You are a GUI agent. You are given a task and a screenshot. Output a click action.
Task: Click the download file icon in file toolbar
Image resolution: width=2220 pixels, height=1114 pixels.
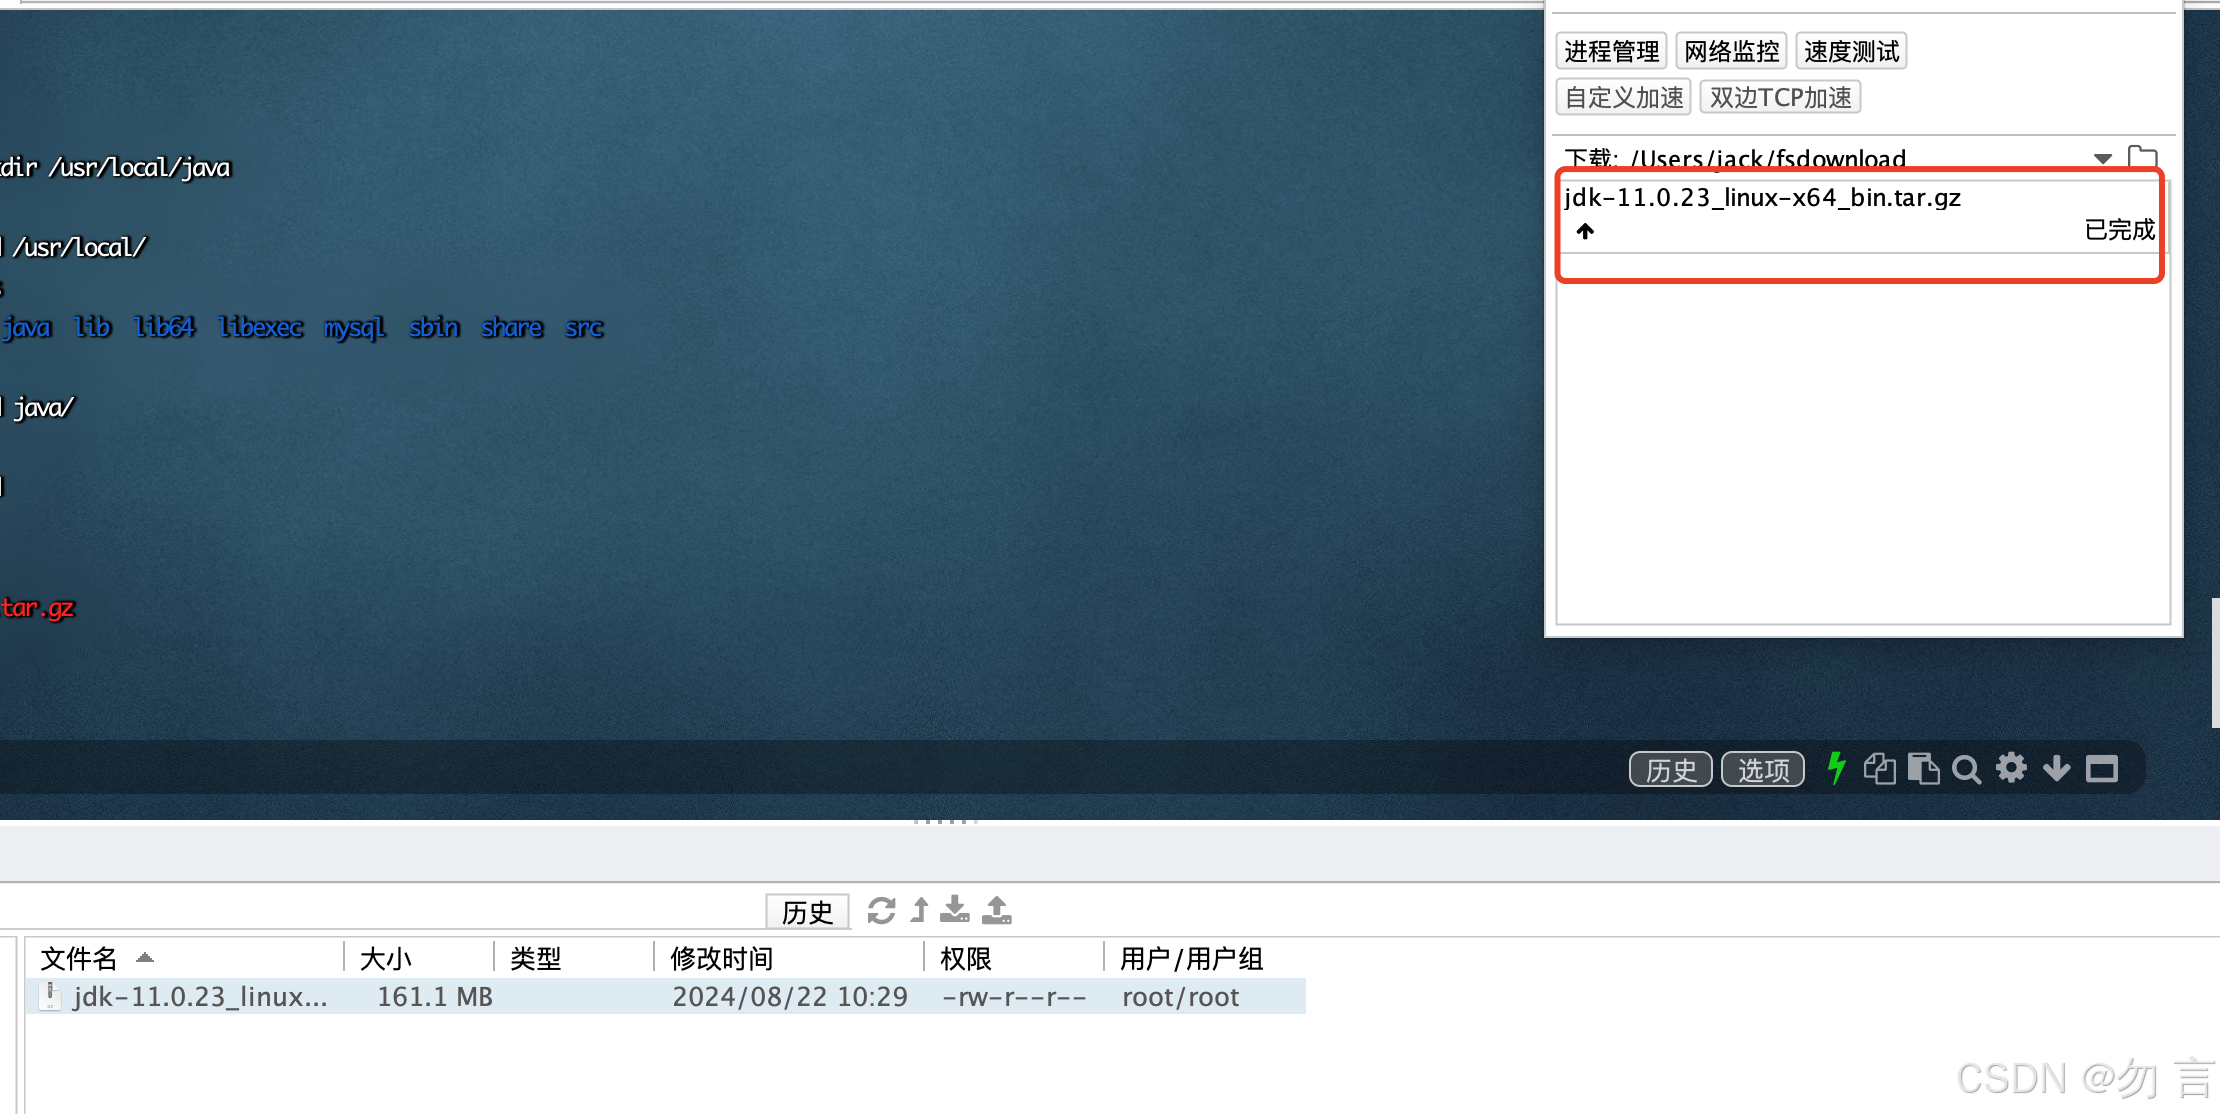pyautogui.click(x=955, y=910)
